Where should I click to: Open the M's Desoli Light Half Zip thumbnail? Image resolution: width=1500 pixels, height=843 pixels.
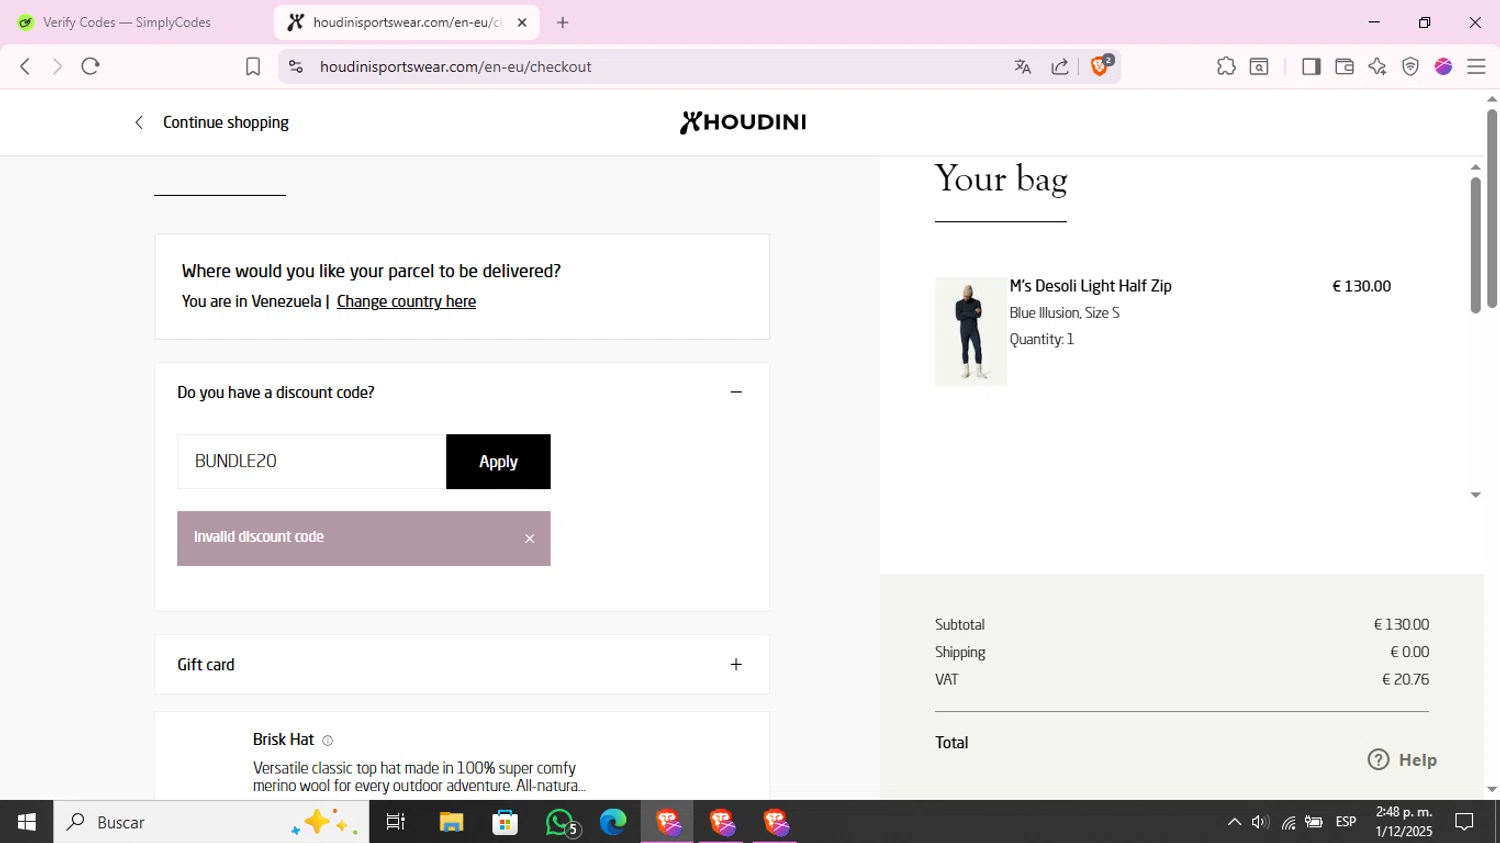pos(971,331)
